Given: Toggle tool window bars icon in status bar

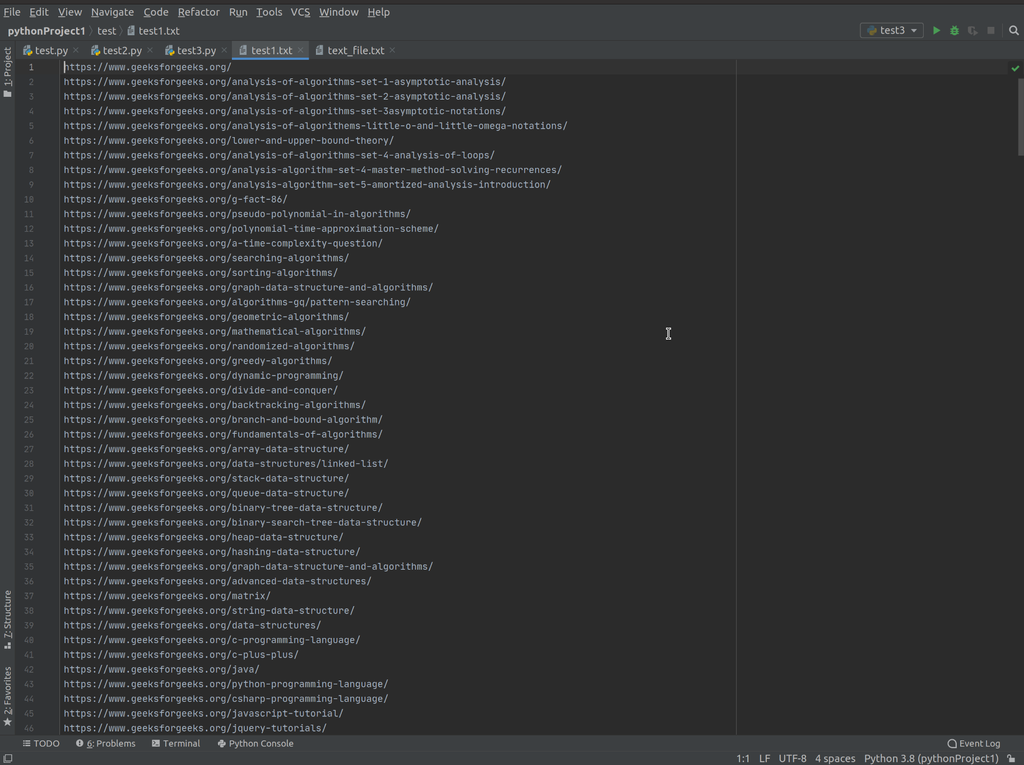Looking at the screenshot, I should (x=8, y=758).
